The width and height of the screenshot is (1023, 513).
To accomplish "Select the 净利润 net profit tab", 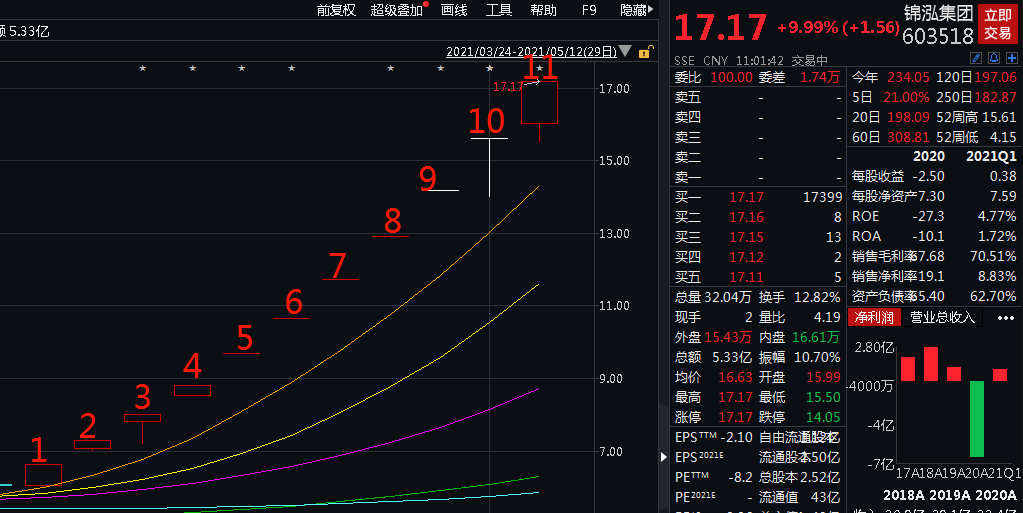I will (874, 317).
